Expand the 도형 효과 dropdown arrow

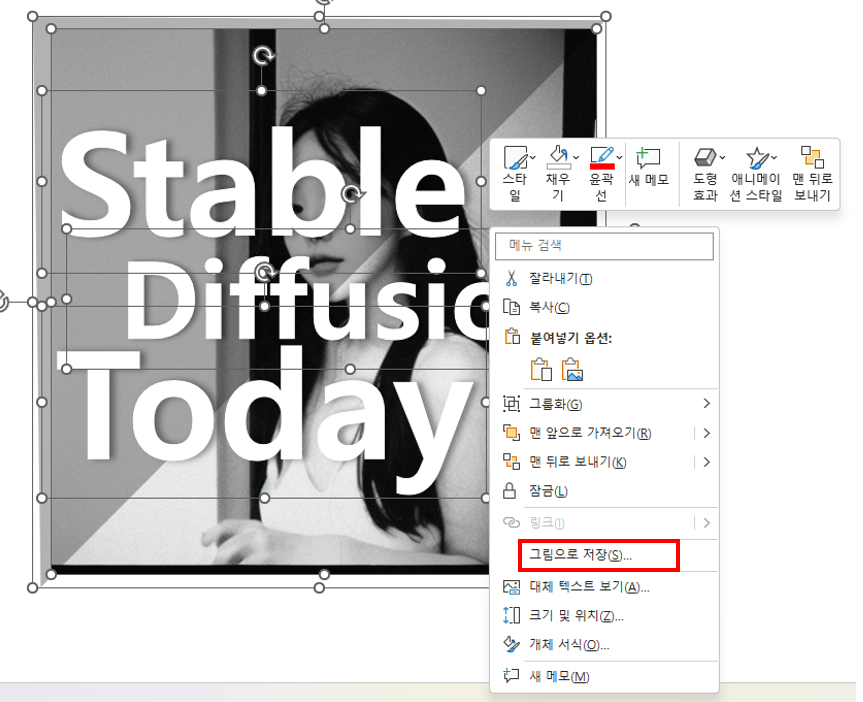(x=722, y=157)
